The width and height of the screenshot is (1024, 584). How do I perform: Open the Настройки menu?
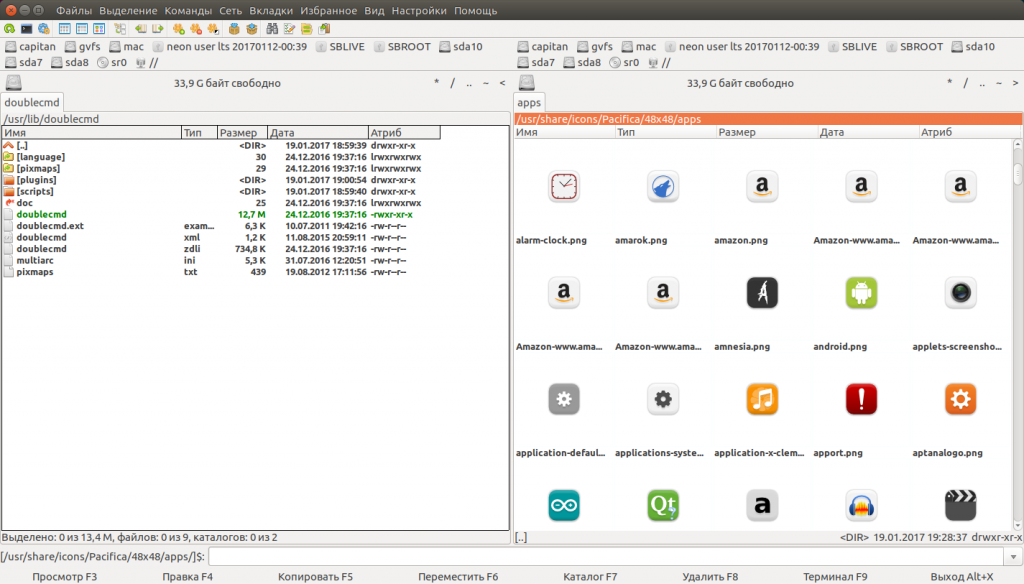419,10
